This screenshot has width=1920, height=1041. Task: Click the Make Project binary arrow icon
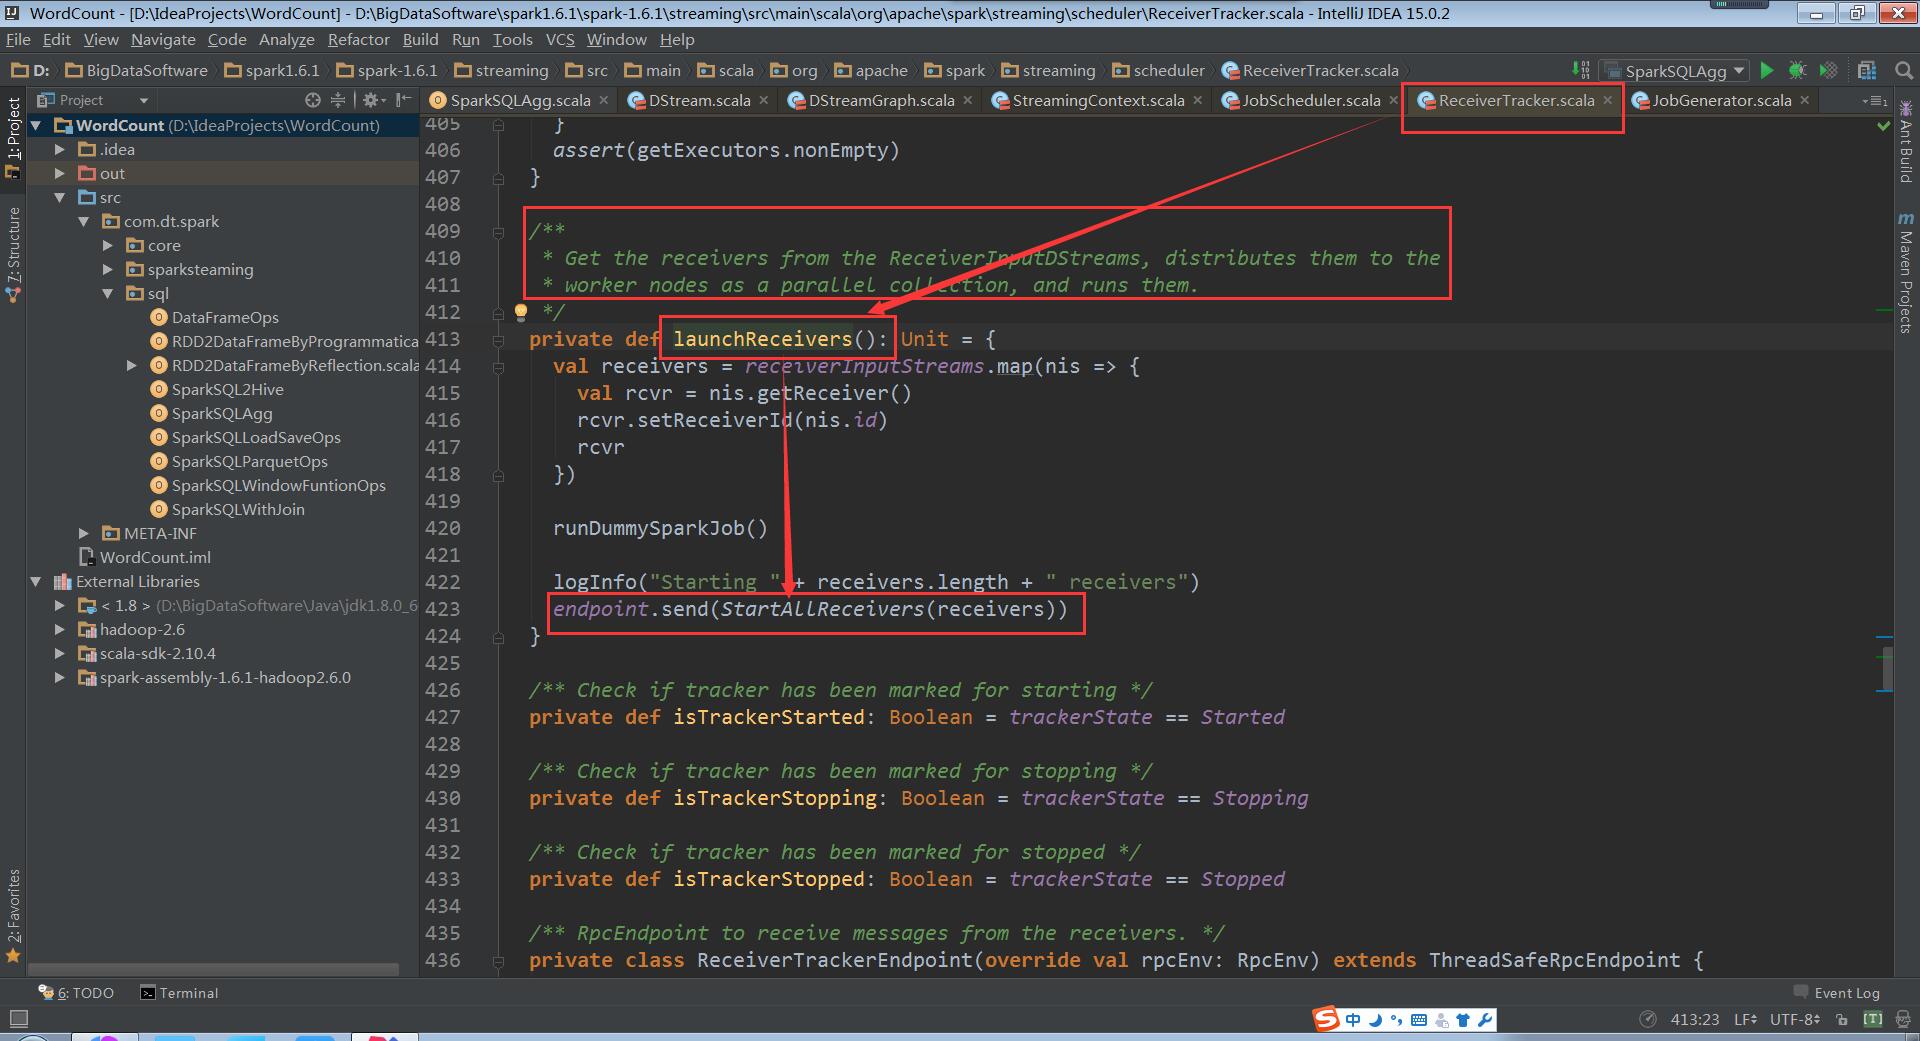1580,70
